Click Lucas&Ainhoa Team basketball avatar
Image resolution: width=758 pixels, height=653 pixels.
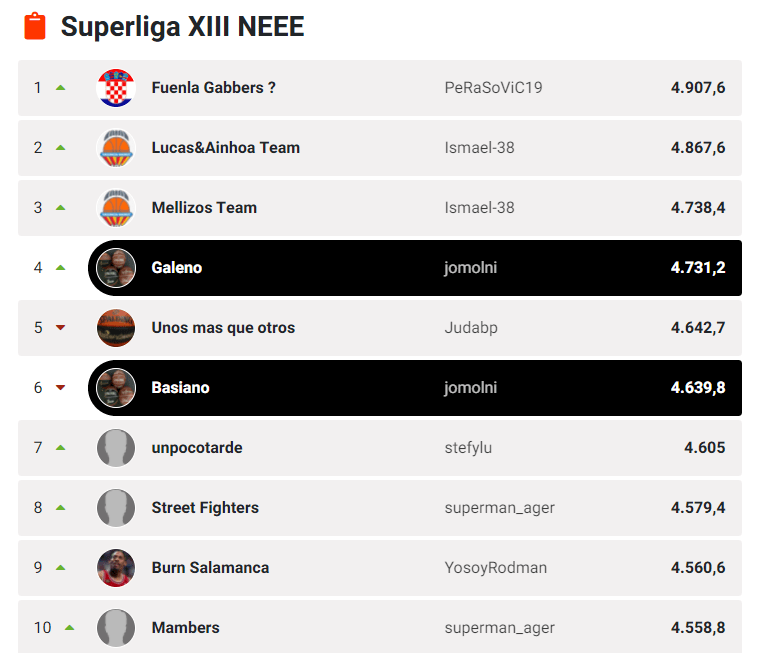pyautogui.click(x=116, y=148)
